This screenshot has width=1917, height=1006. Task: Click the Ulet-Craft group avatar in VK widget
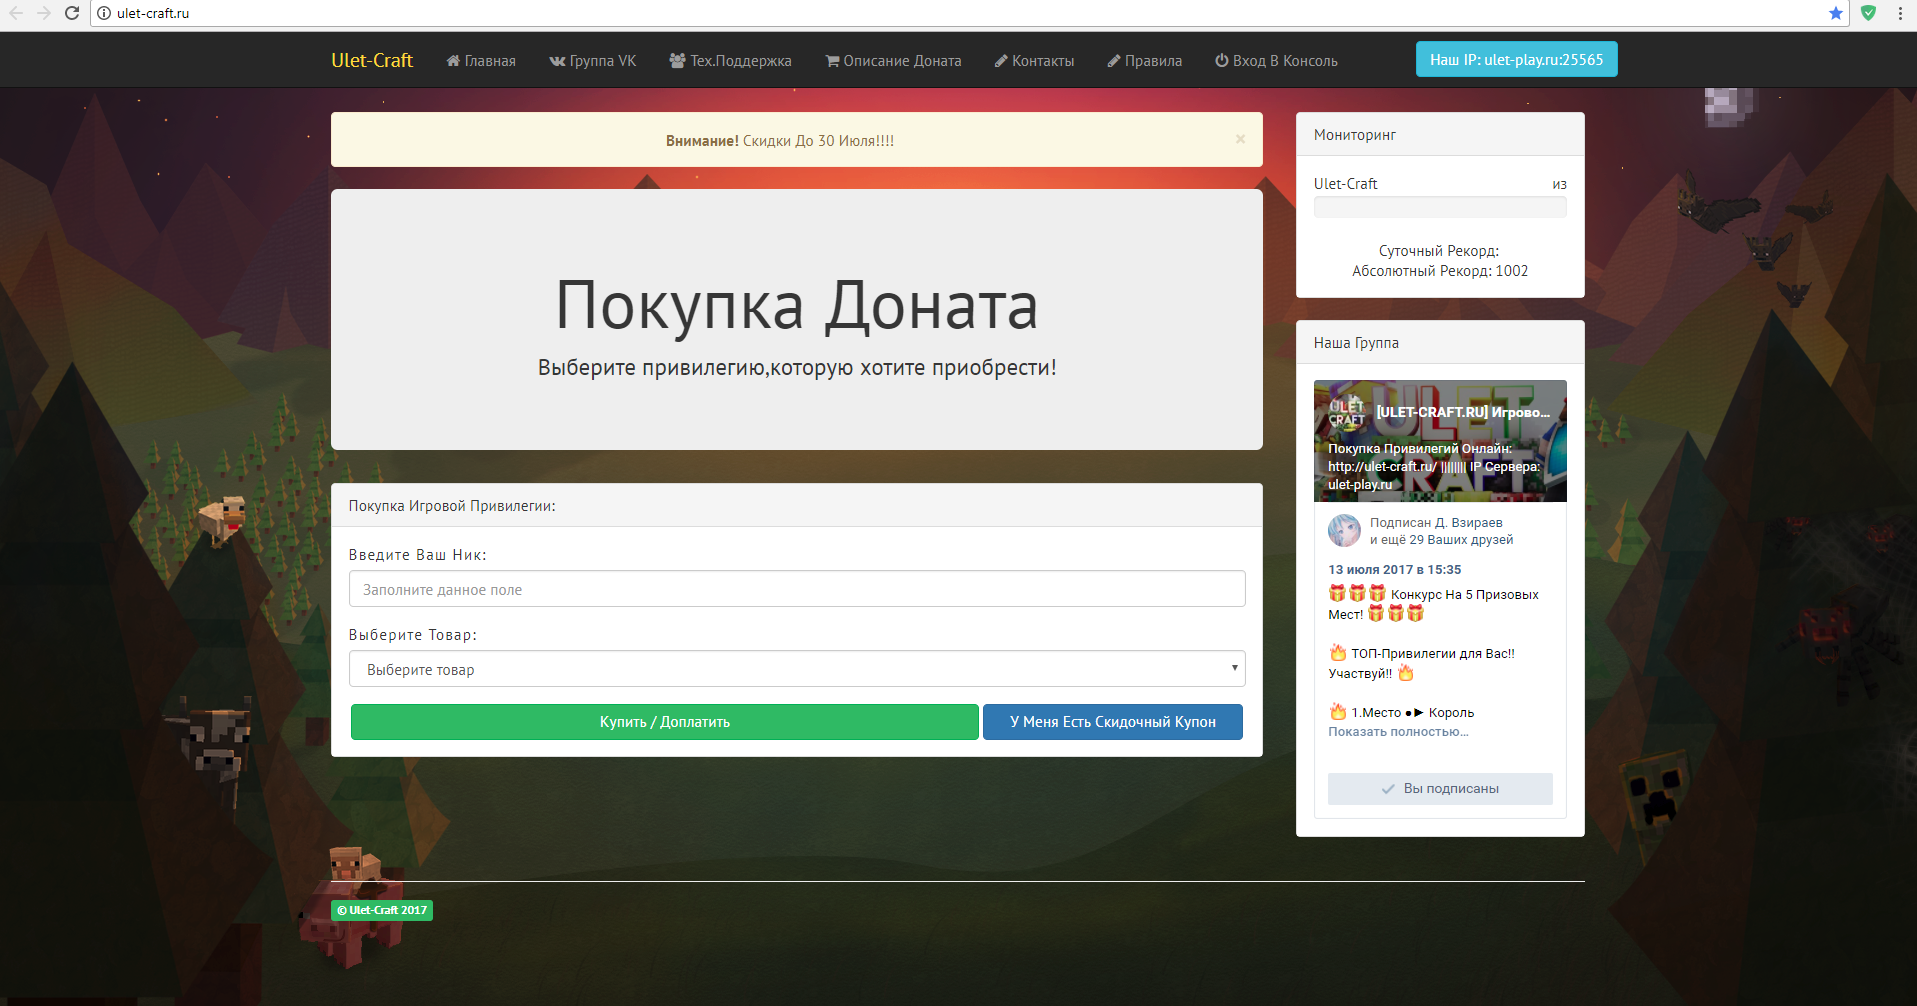1346,412
